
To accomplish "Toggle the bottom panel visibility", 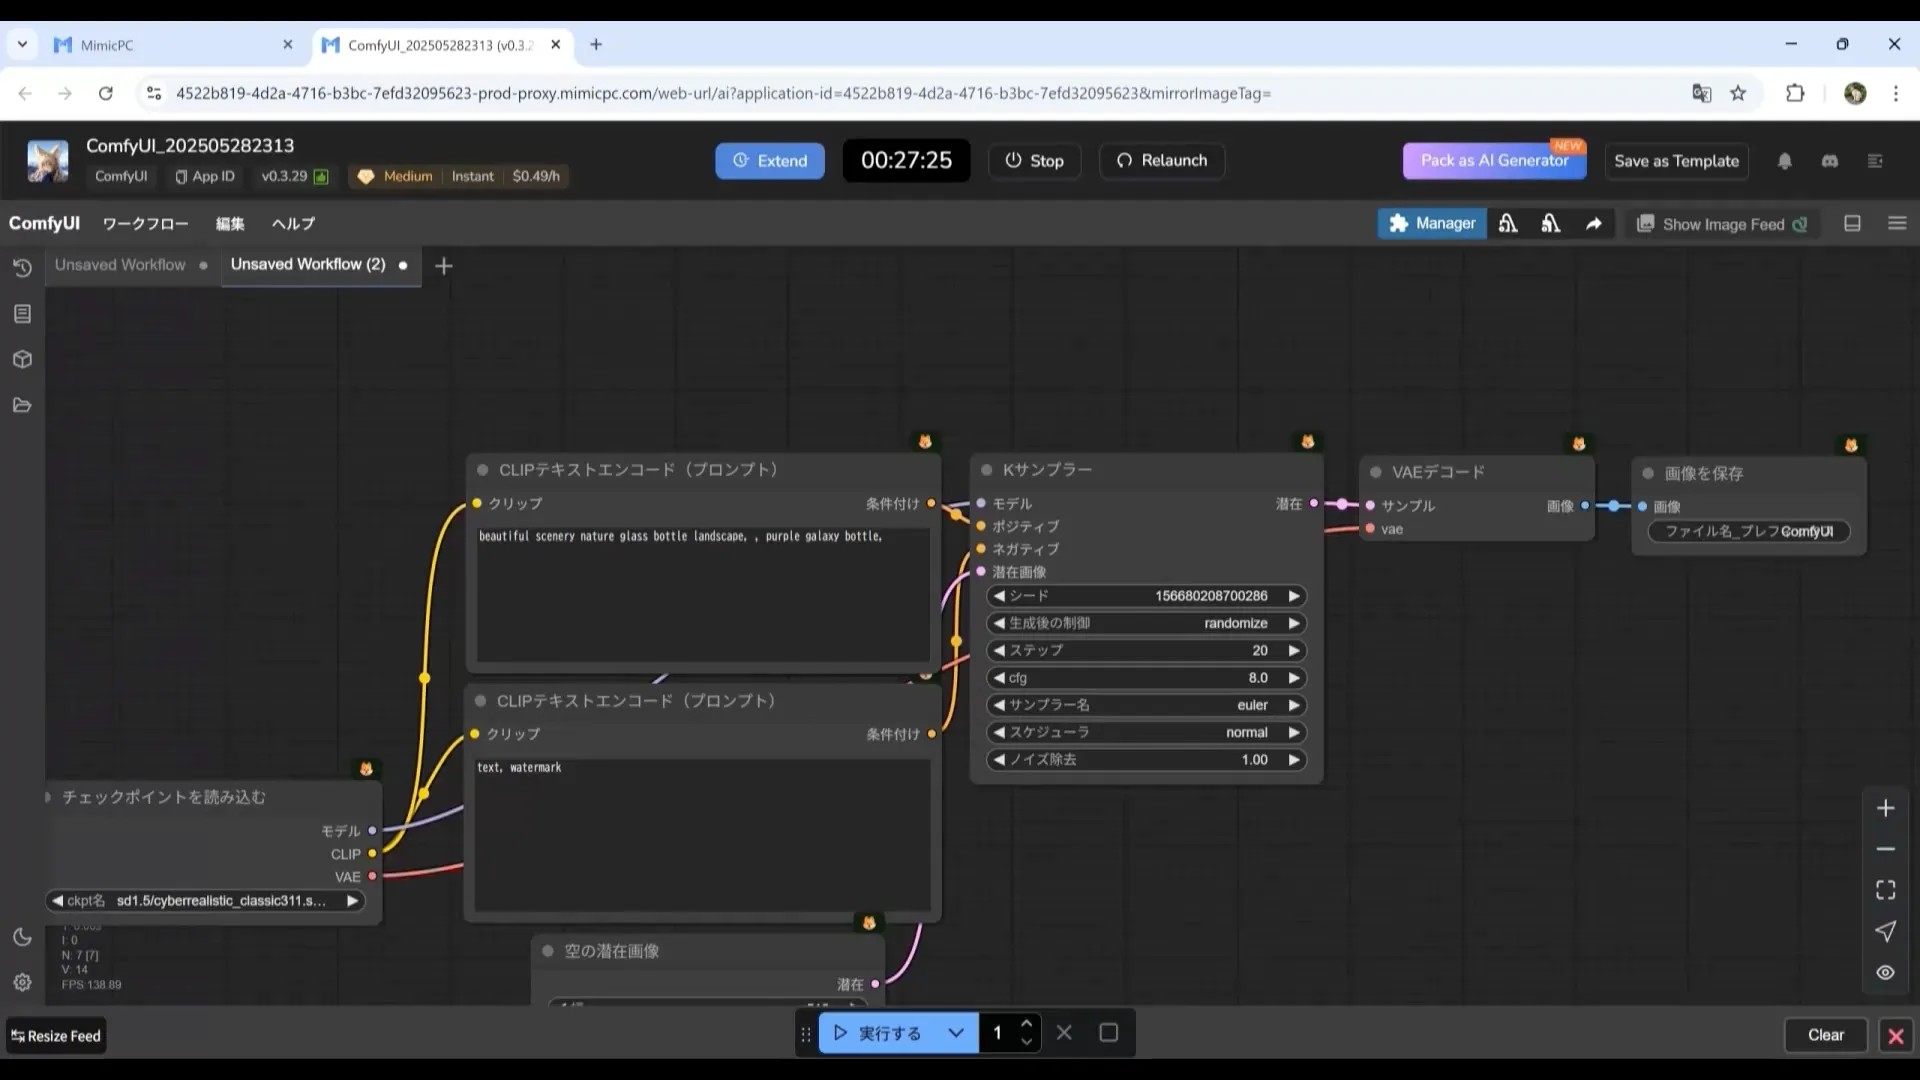I will [1851, 223].
